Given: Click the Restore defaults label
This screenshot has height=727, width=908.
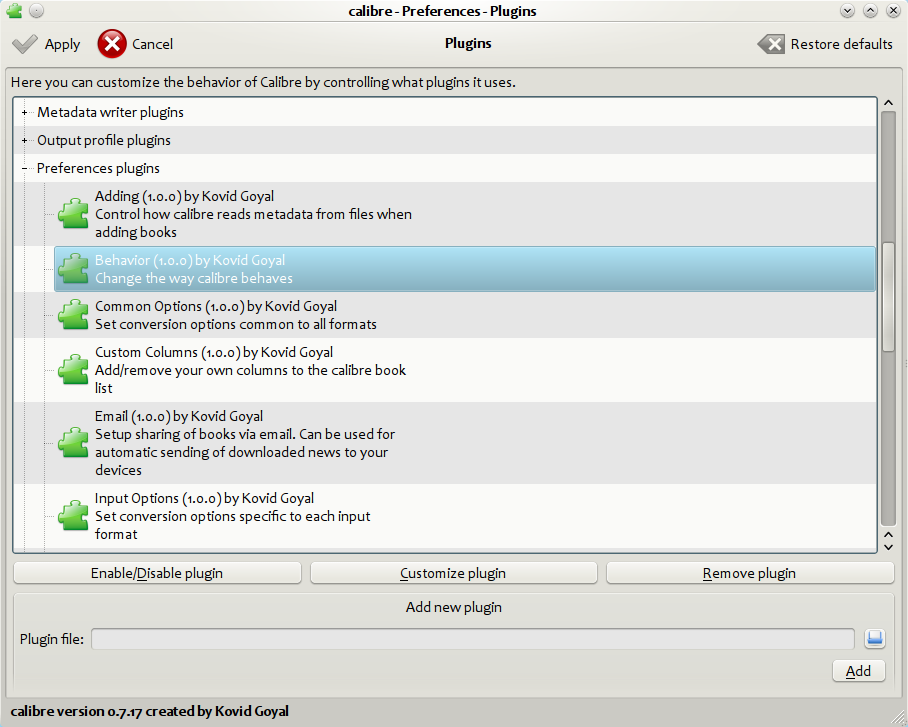Looking at the screenshot, I should [841, 44].
